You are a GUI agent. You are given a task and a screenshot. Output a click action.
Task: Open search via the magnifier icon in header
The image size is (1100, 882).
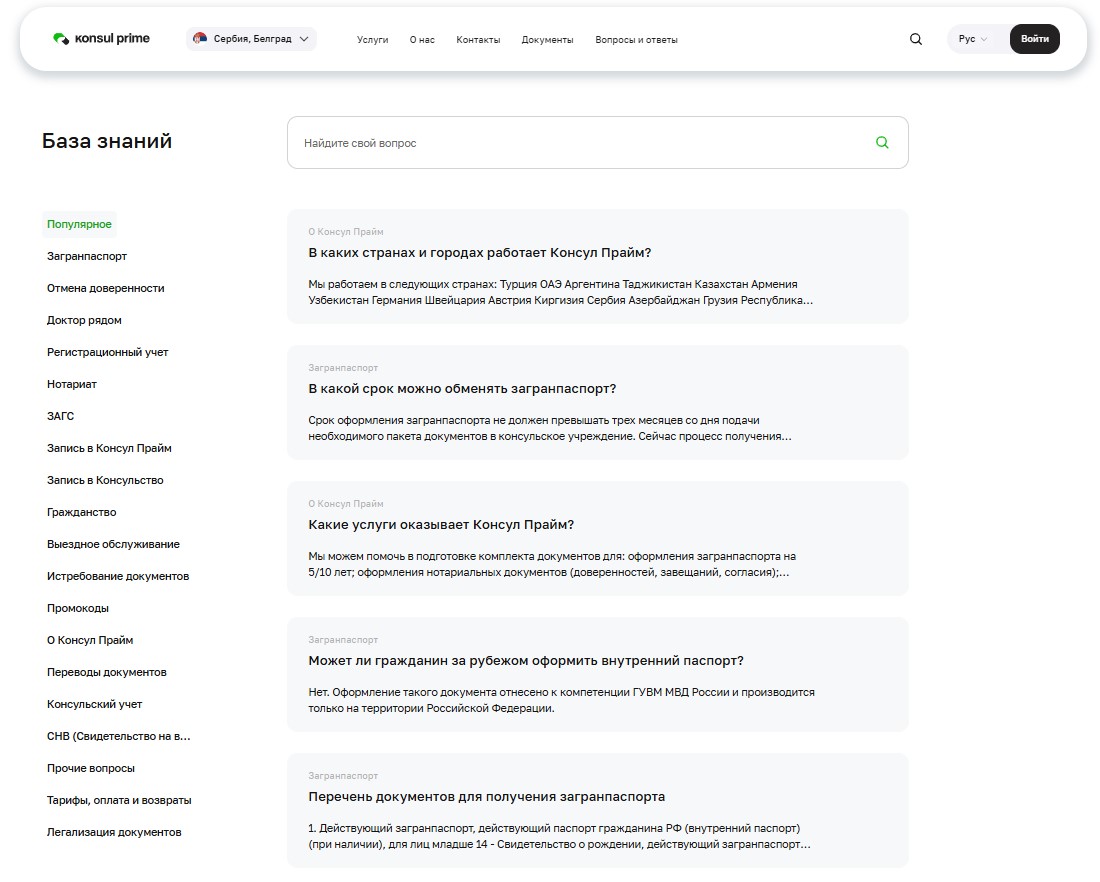click(915, 39)
